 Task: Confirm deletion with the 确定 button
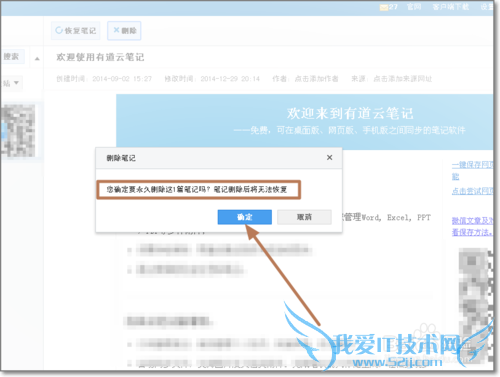pyautogui.click(x=245, y=217)
